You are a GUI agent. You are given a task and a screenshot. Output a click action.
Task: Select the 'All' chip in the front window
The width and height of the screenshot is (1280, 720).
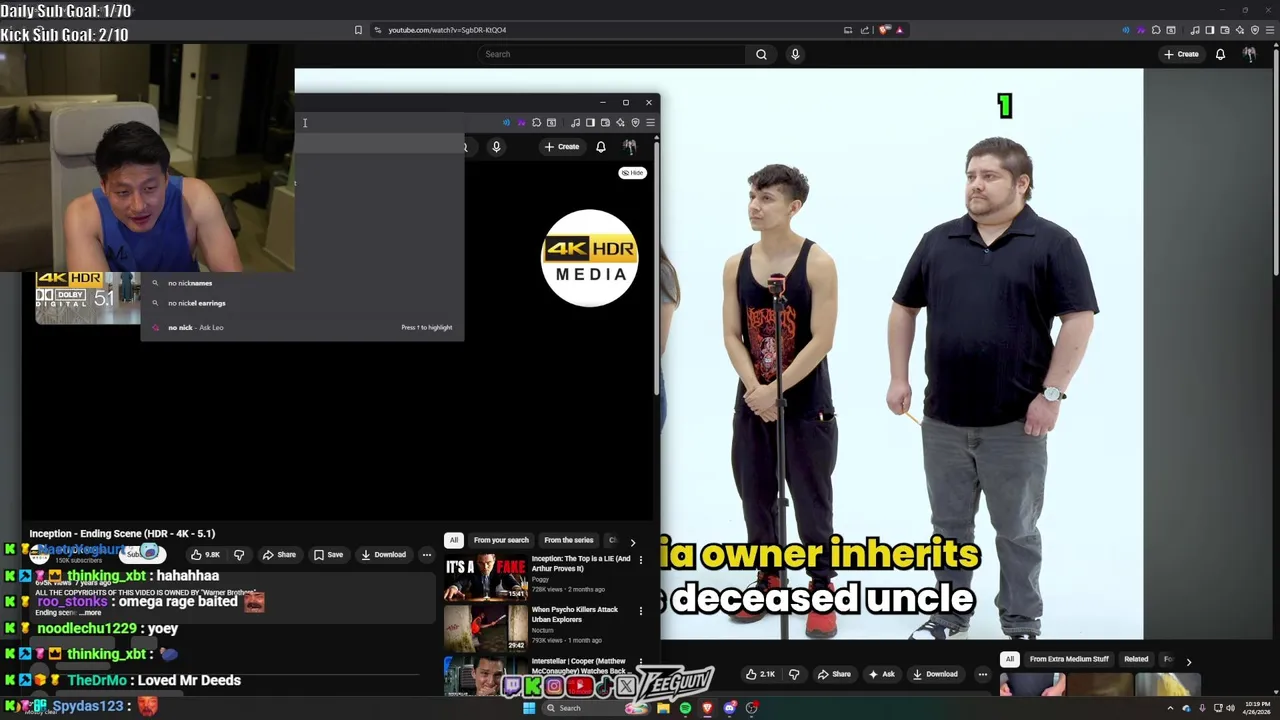[453, 540]
